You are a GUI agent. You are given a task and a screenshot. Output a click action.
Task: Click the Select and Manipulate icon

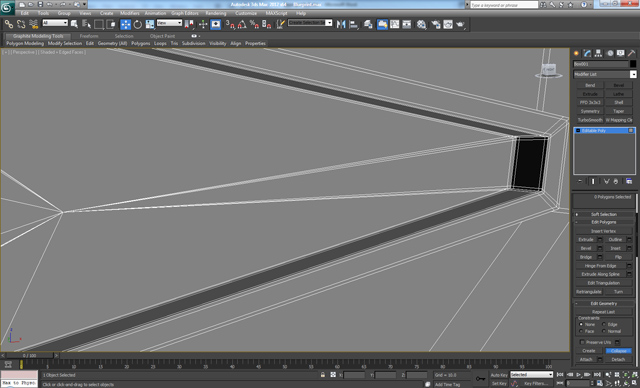point(203,24)
